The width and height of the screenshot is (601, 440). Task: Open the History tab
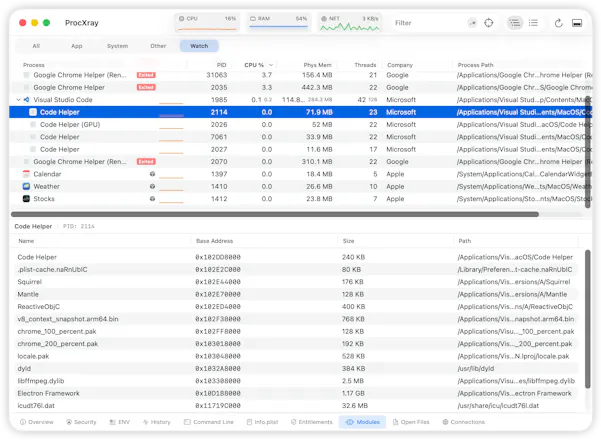[x=156, y=422]
